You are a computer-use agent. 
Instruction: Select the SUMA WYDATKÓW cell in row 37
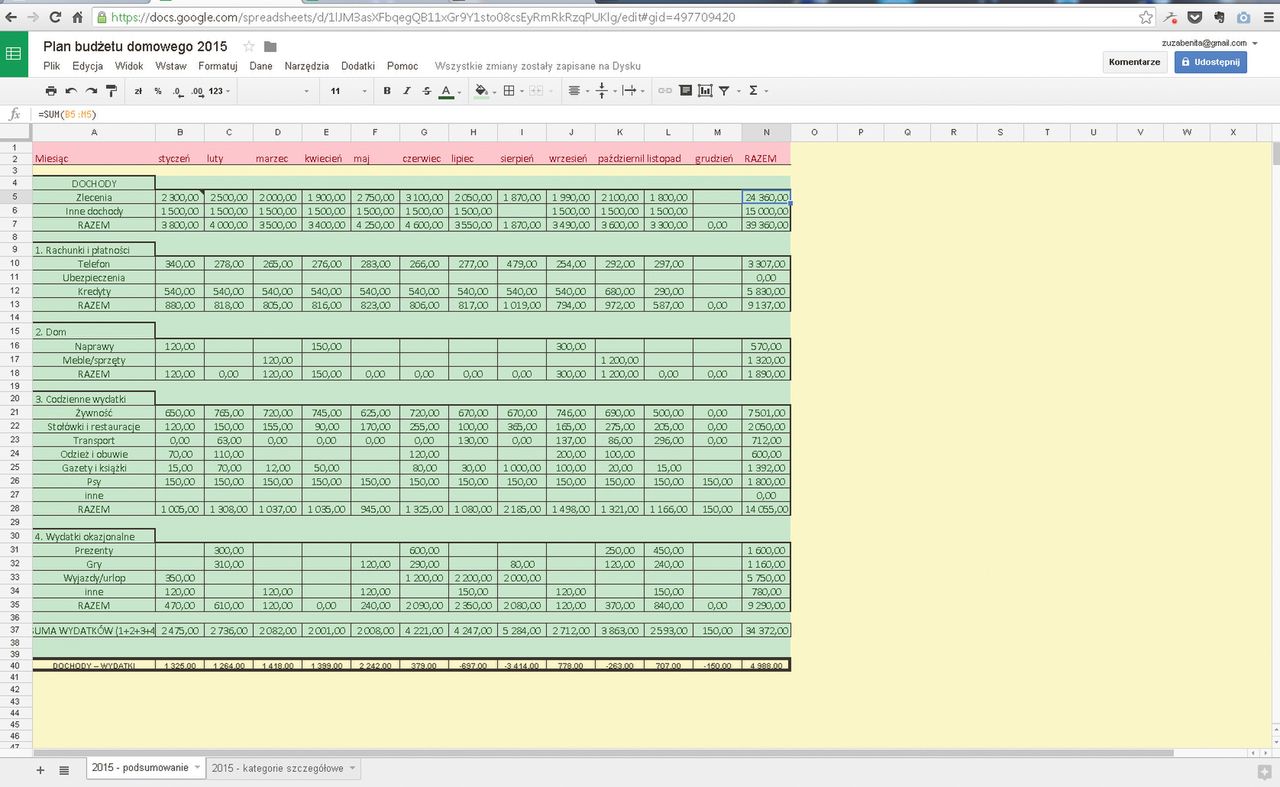click(94, 631)
